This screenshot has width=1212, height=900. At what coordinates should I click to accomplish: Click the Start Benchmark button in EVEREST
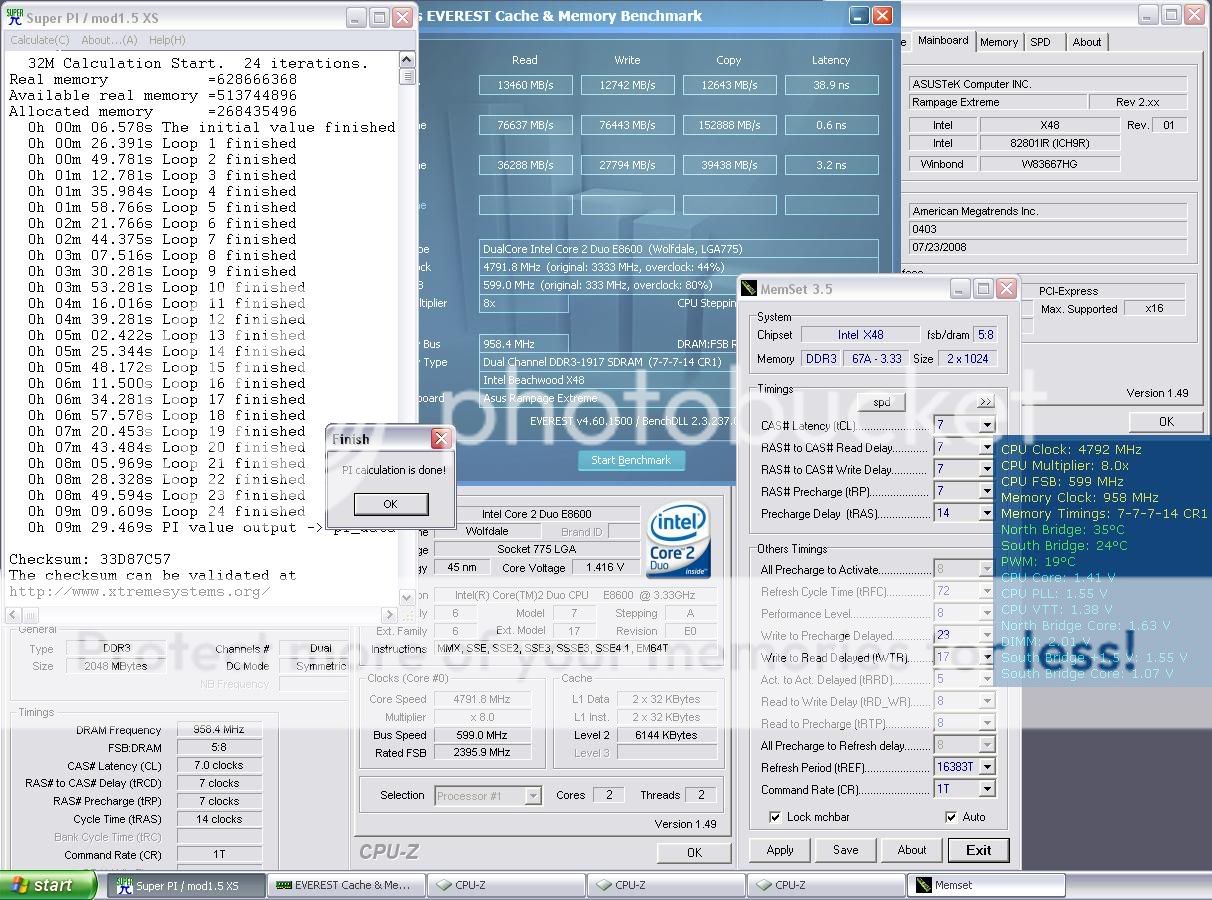(631, 460)
